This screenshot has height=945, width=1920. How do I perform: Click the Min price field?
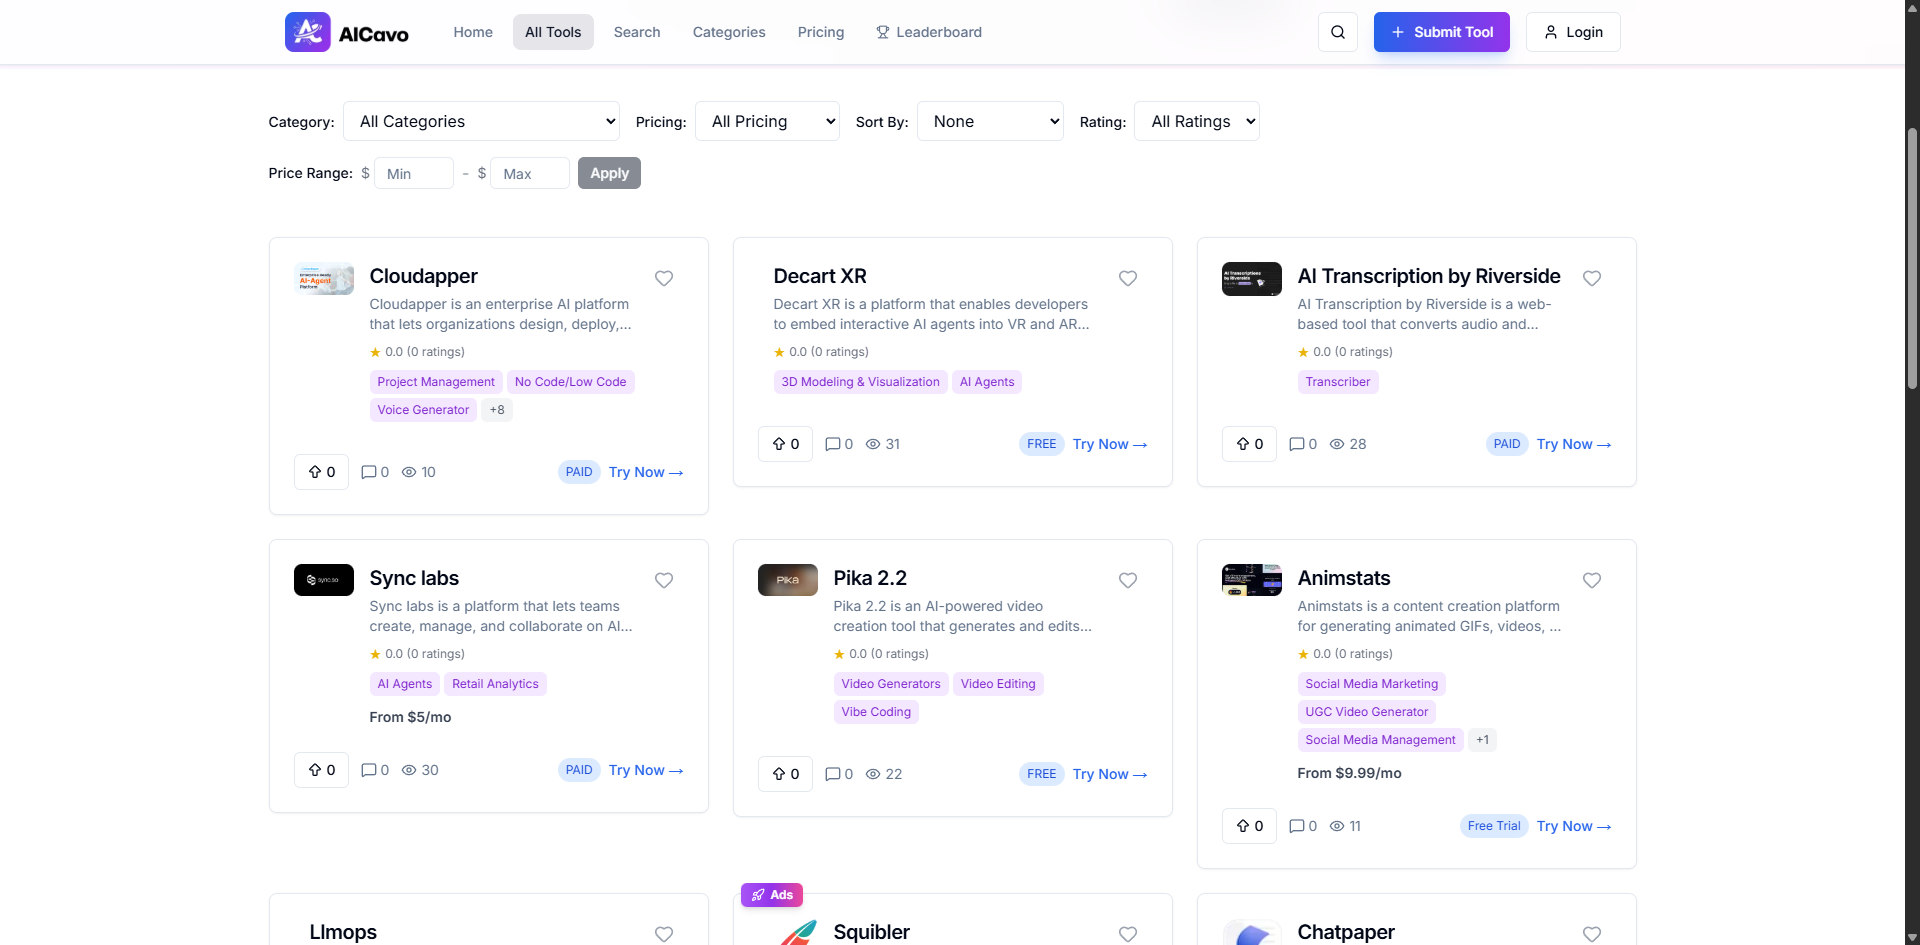click(x=414, y=173)
